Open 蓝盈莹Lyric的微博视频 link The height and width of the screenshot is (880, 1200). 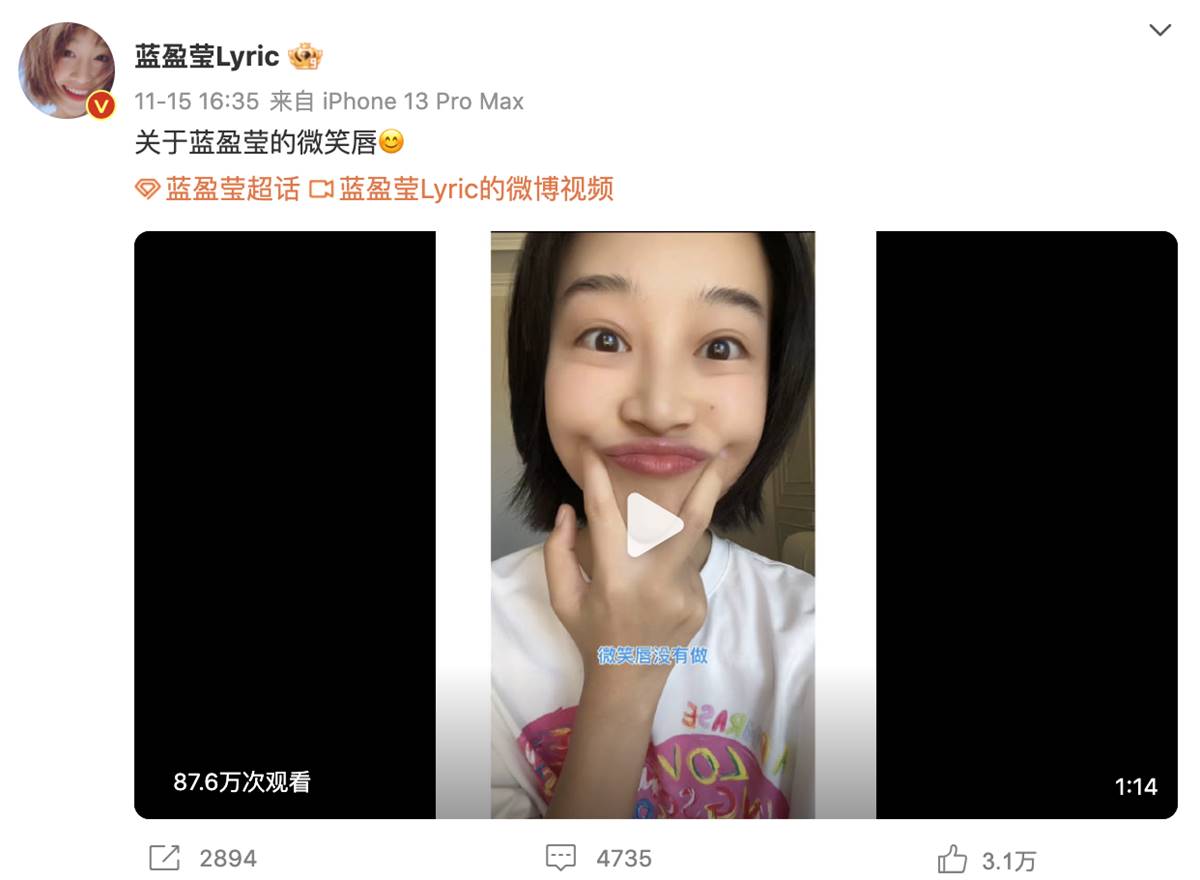coord(476,189)
